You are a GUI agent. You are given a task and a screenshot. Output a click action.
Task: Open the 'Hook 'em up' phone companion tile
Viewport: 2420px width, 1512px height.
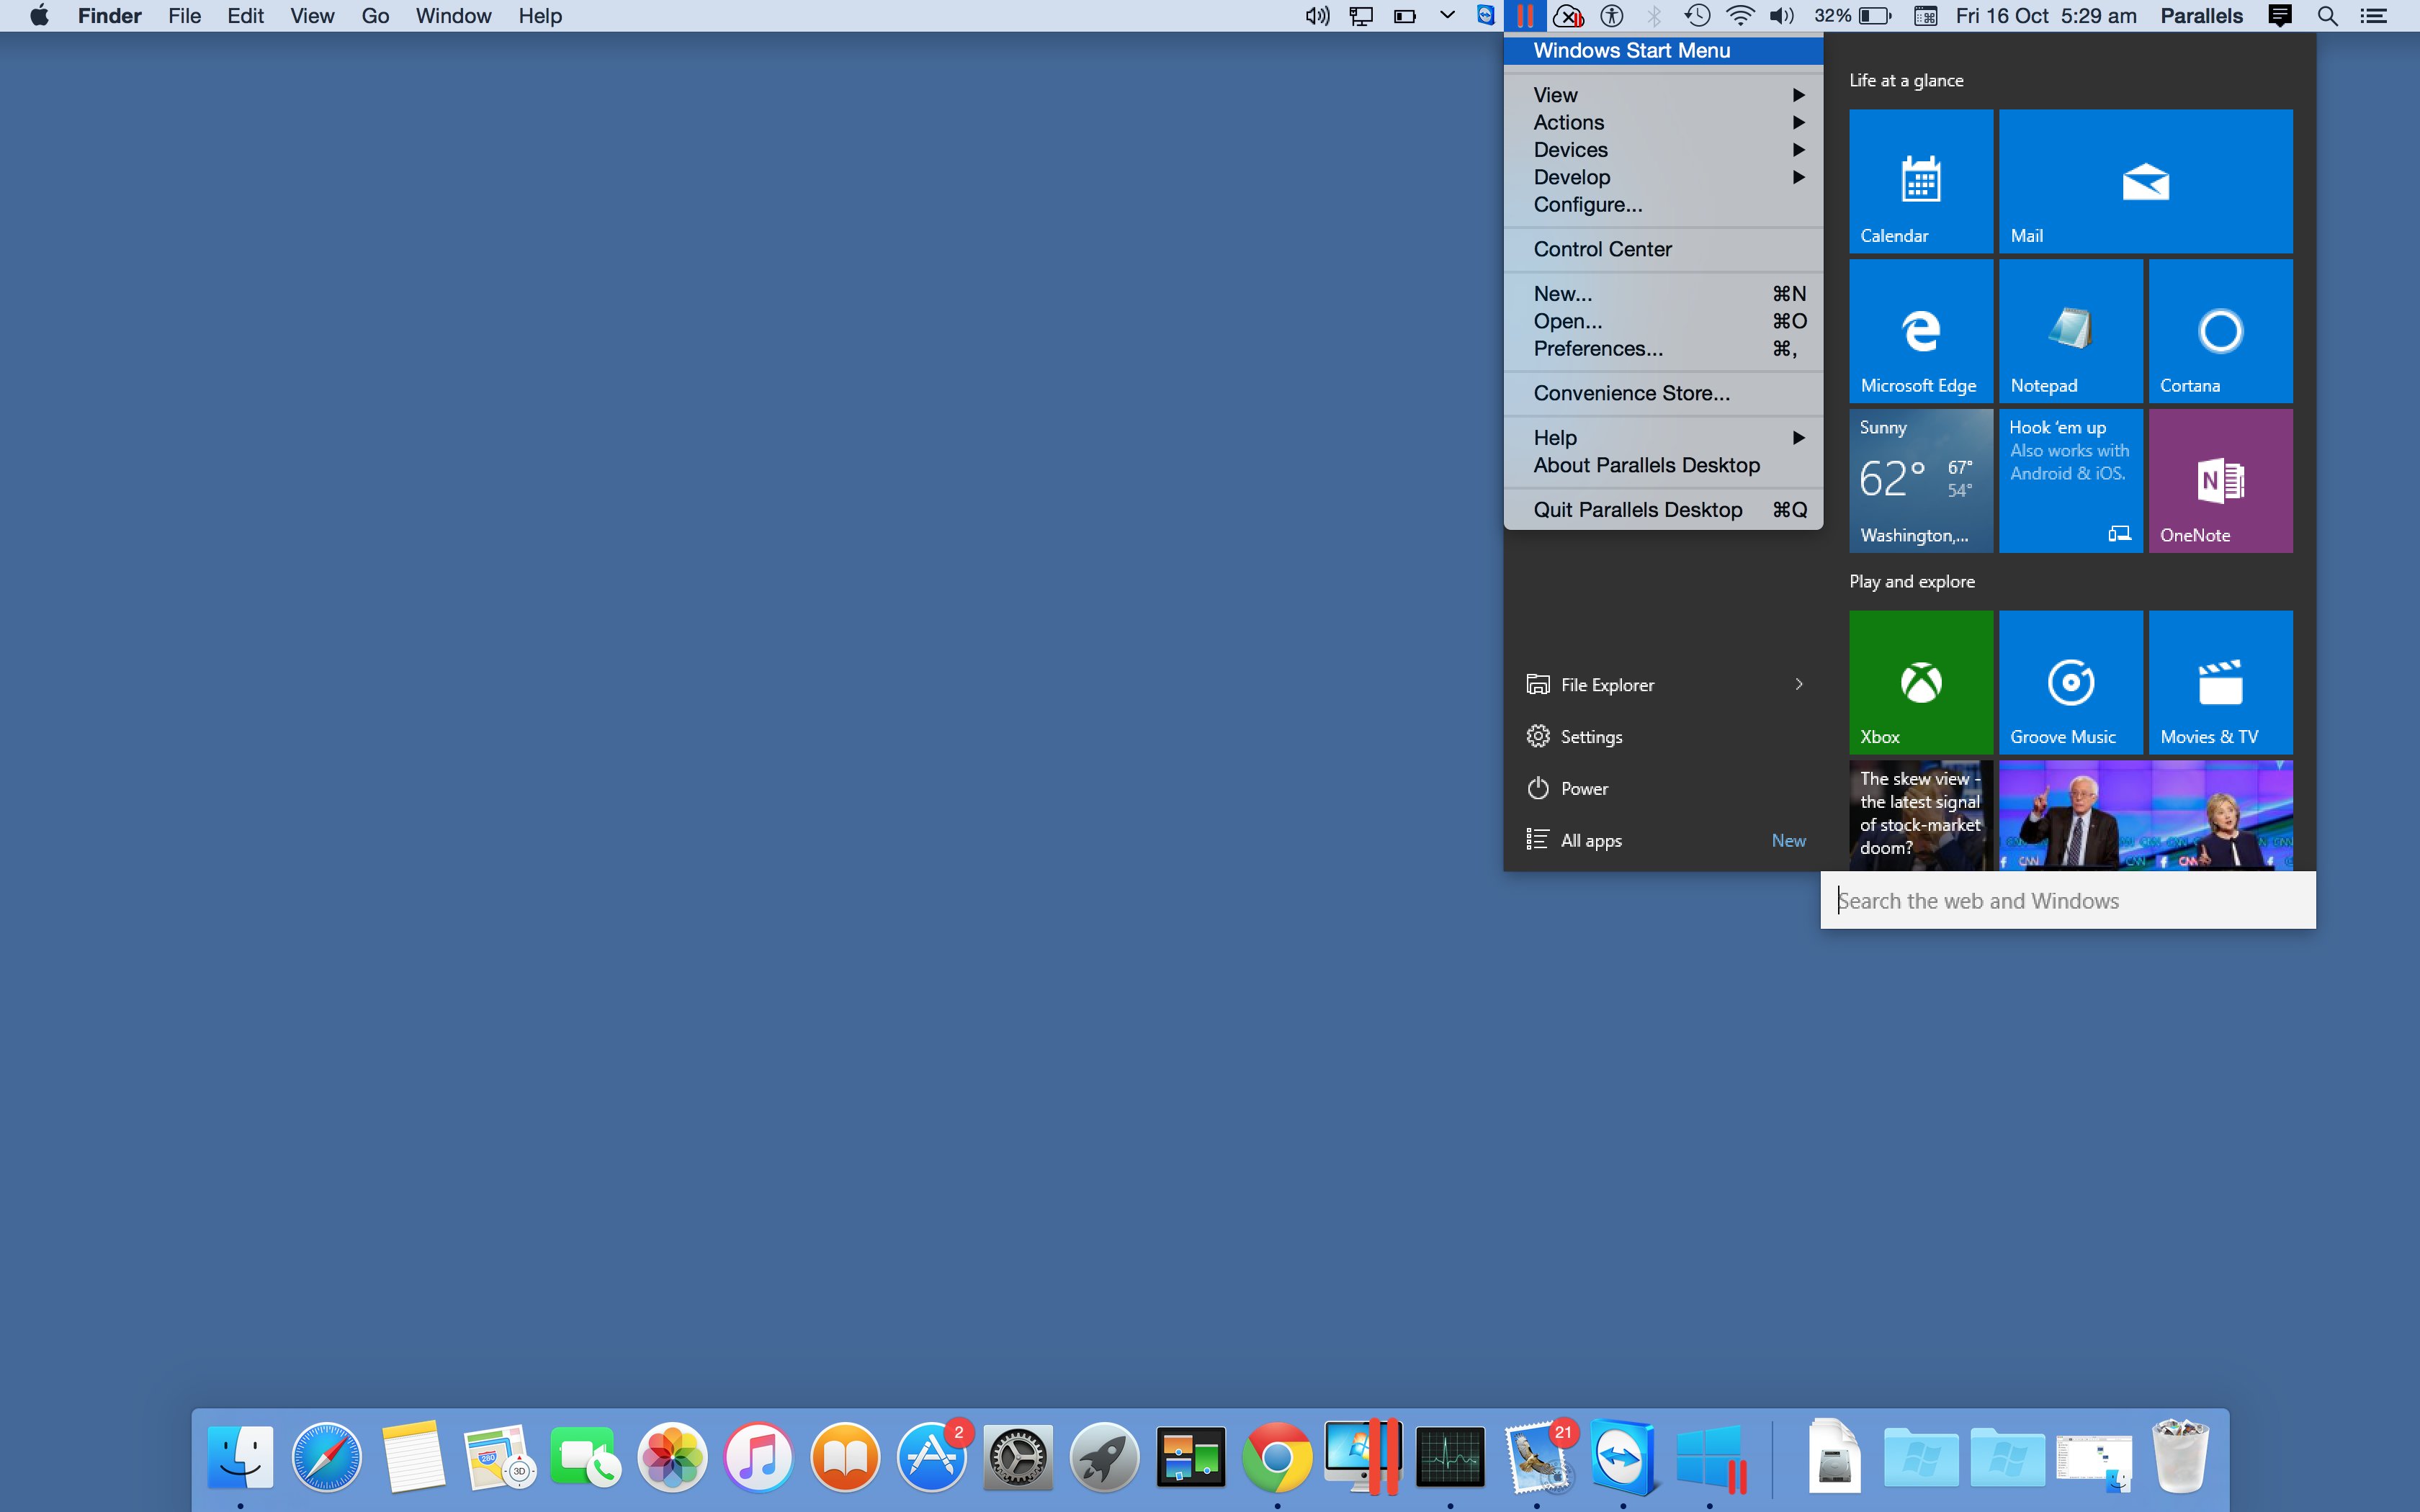coord(2070,481)
